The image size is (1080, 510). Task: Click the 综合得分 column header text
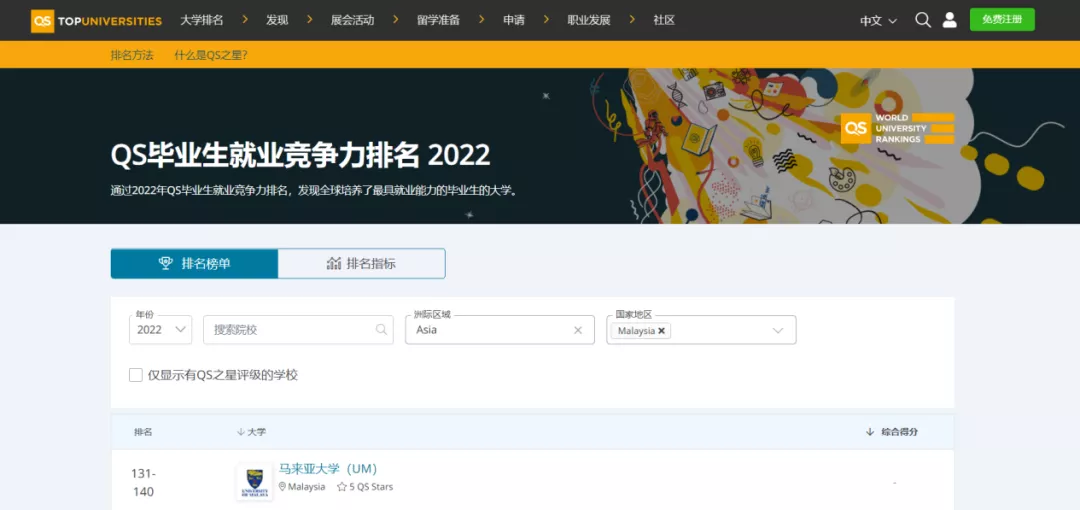(900, 432)
